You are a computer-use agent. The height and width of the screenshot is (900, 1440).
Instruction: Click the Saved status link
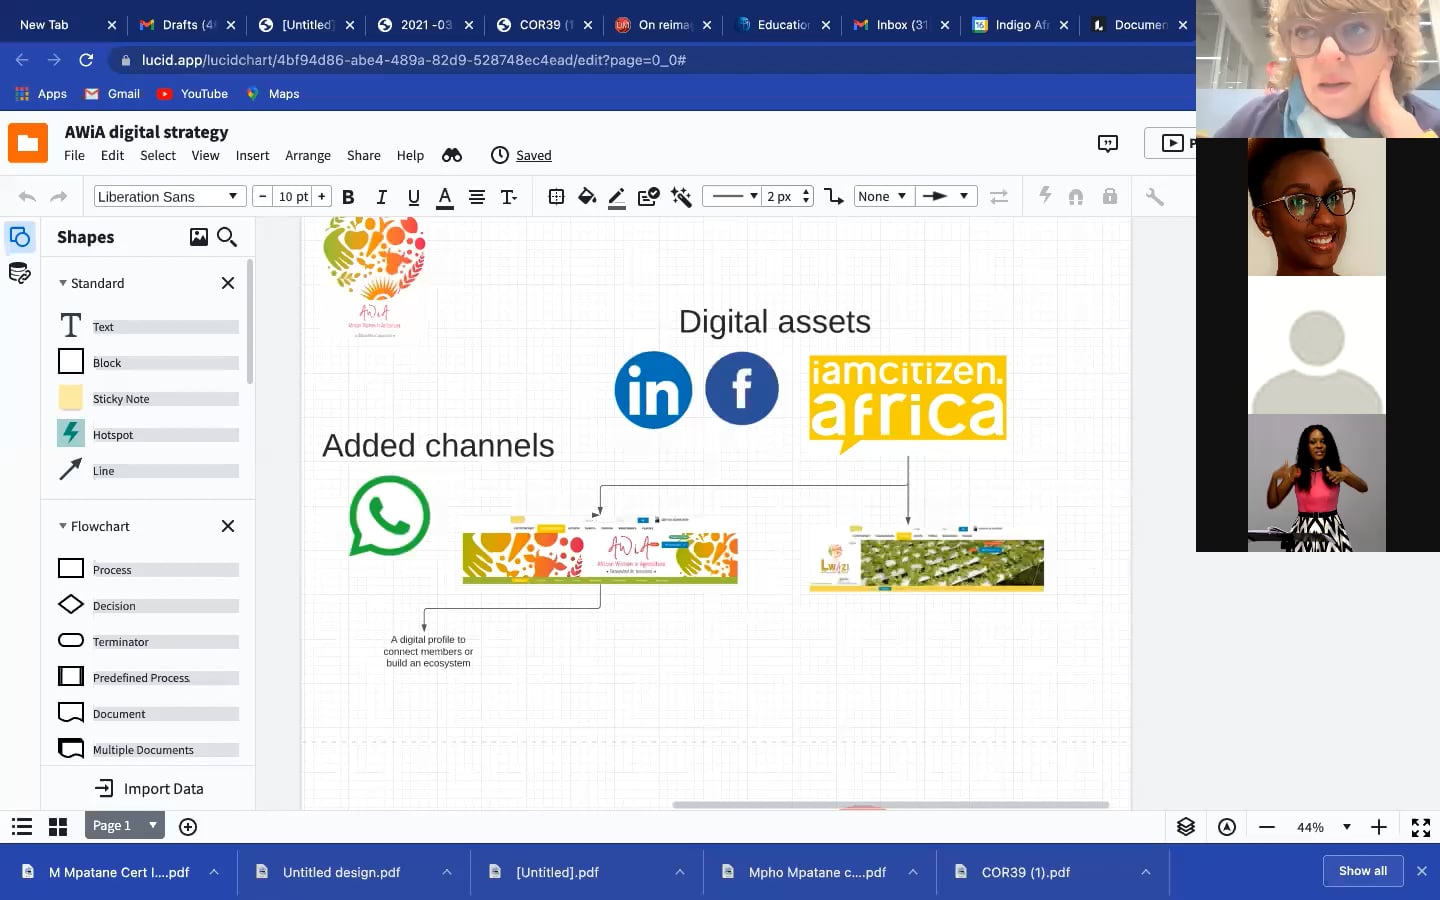(533, 156)
